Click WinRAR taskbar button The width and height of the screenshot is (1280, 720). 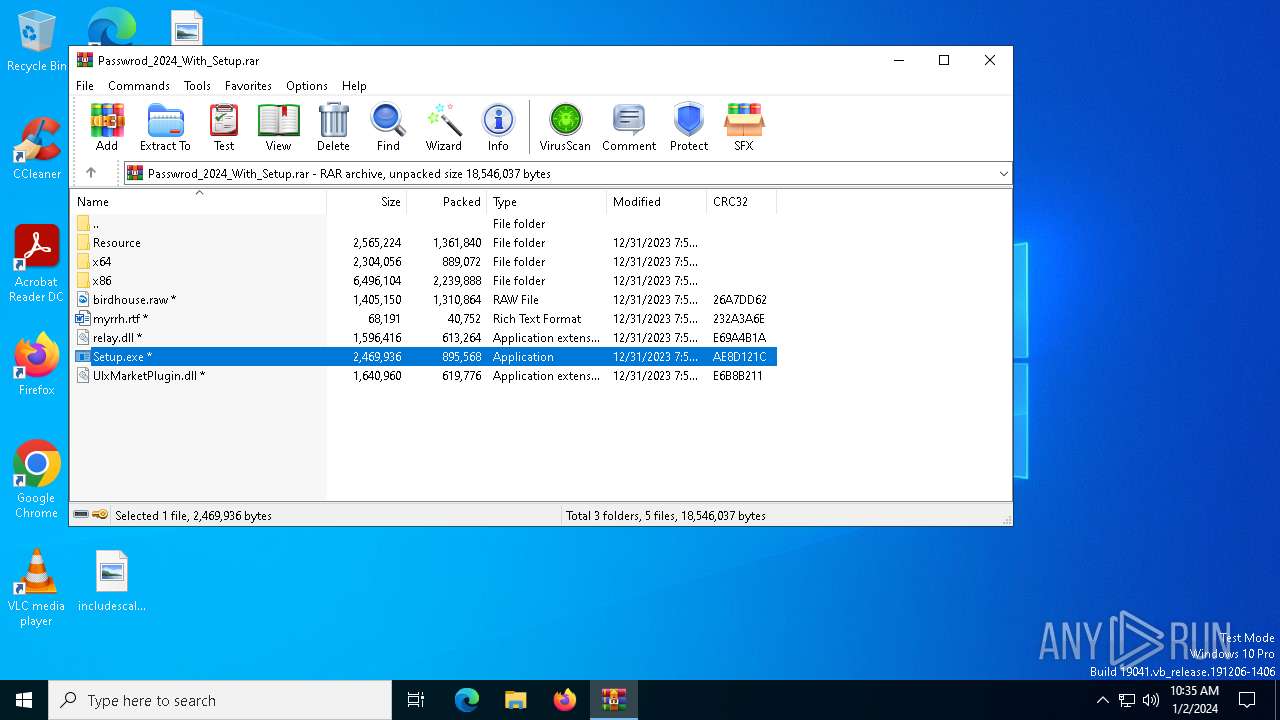coord(614,700)
